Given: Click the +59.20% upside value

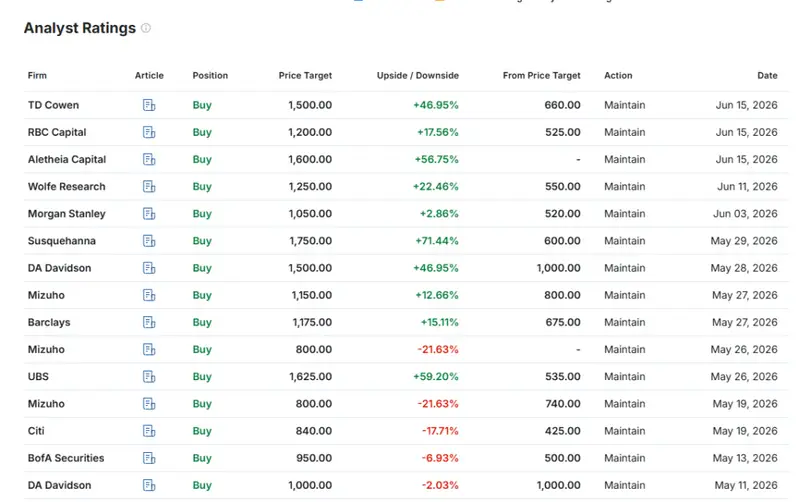Looking at the screenshot, I should tap(436, 377).
